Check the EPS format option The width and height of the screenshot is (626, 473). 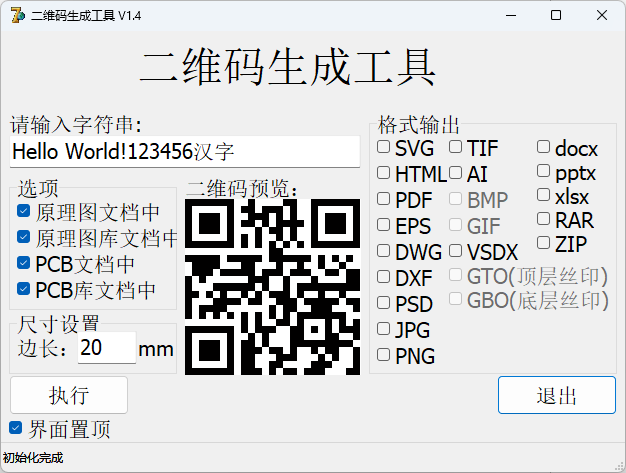pos(383,225)
